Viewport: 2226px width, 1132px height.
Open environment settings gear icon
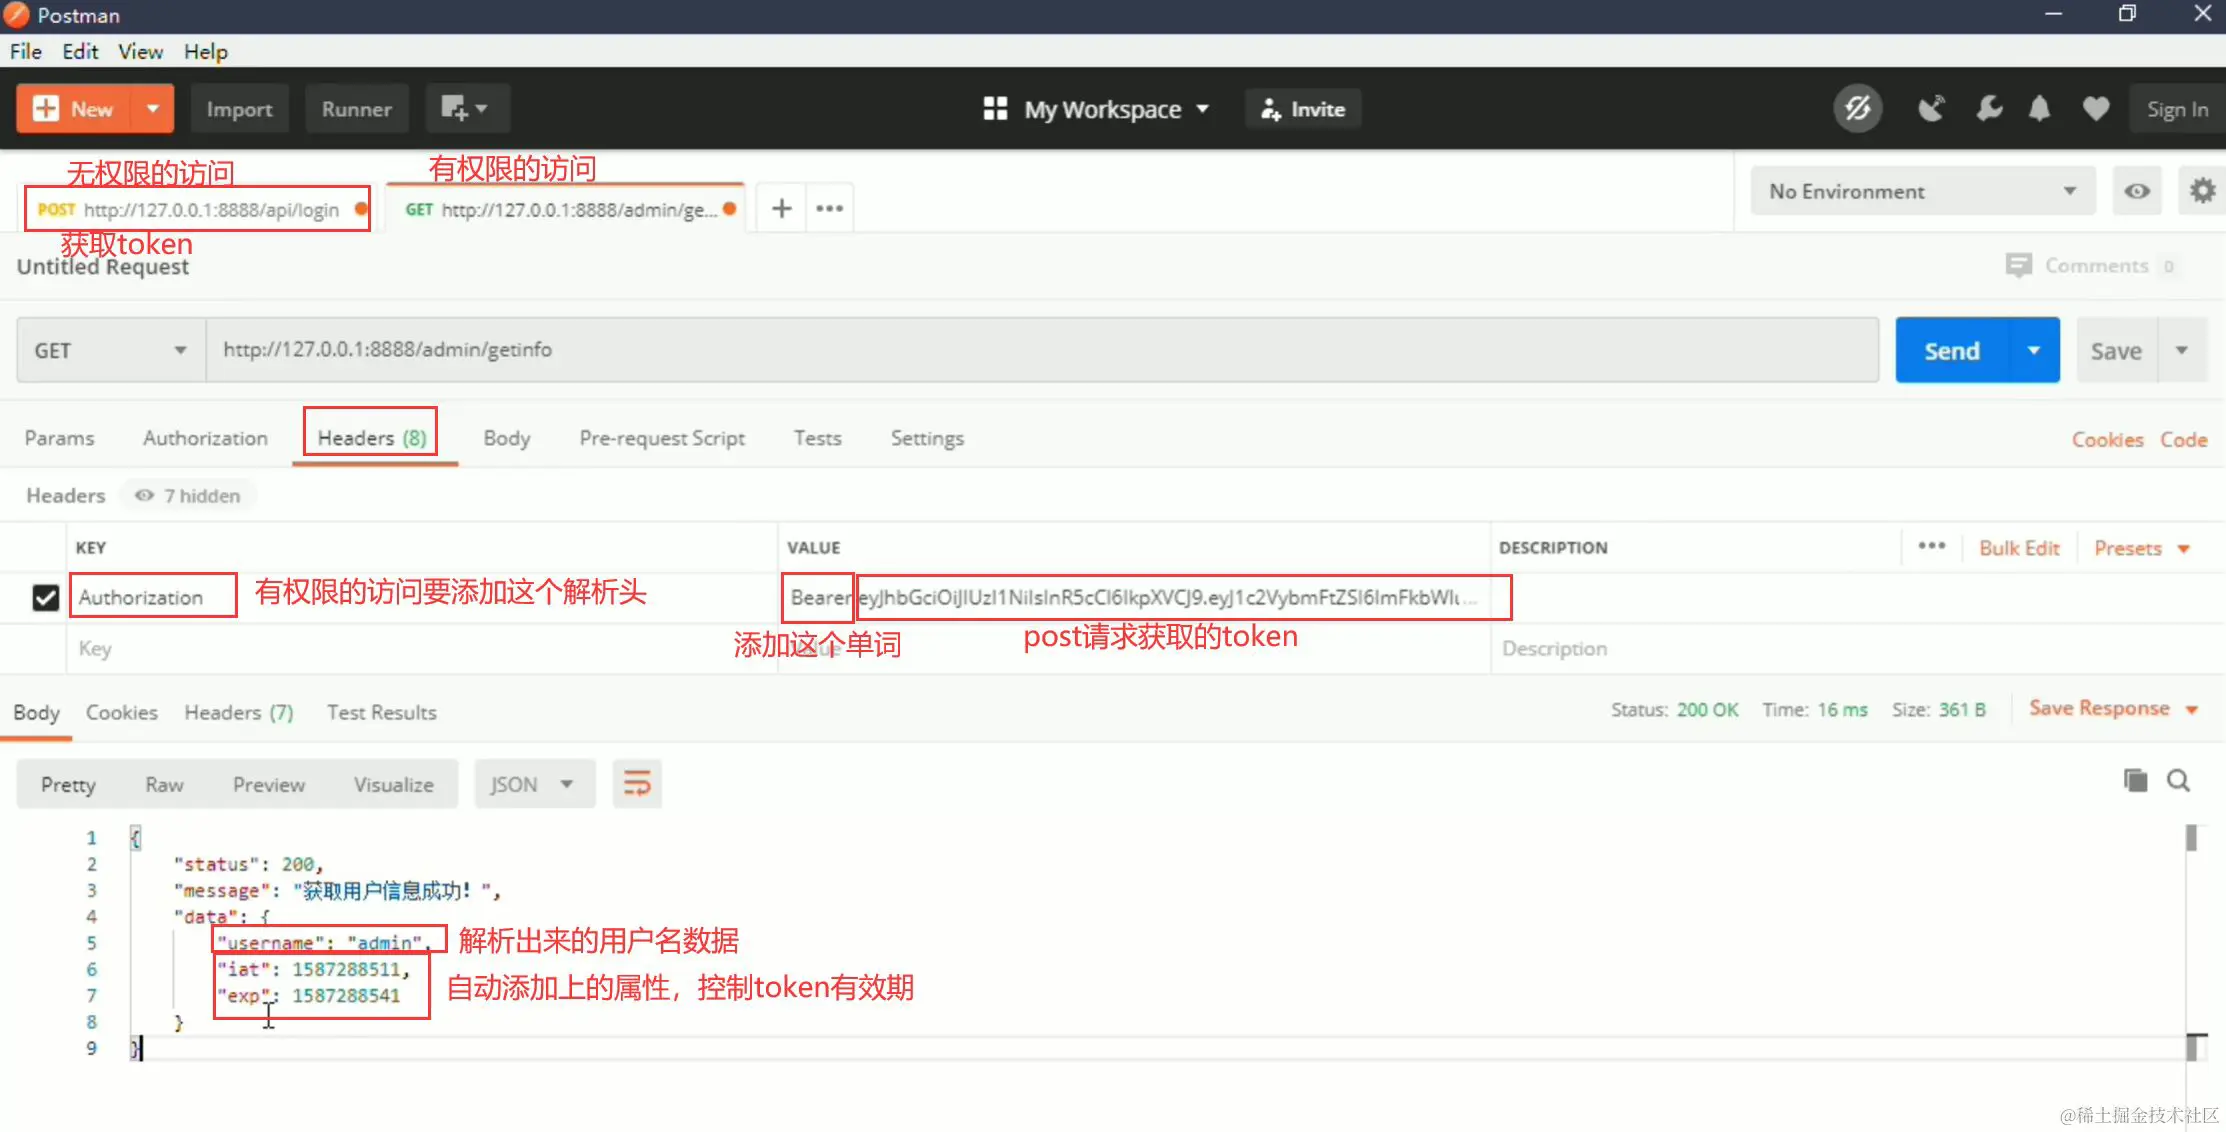pos(2202,191)
